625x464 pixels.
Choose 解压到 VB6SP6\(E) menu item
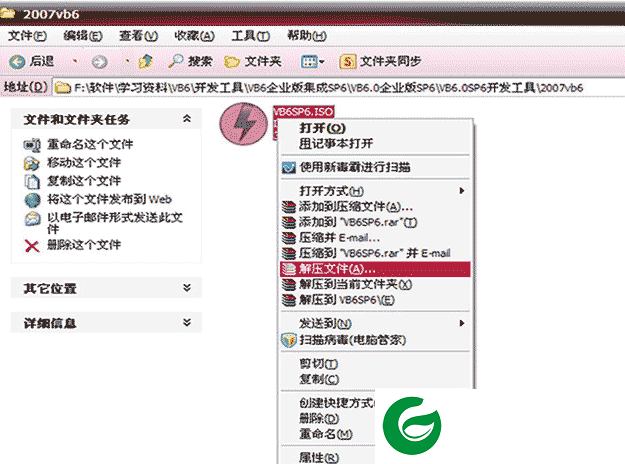375,300
